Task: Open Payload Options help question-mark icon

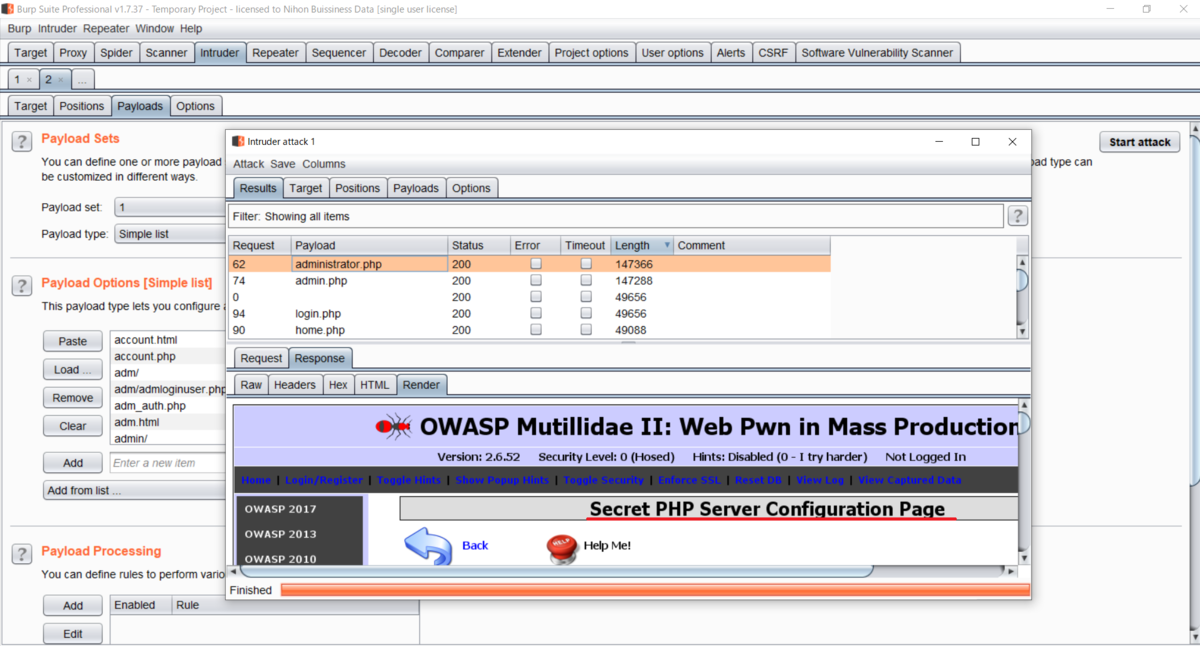Action: (22, 287)
